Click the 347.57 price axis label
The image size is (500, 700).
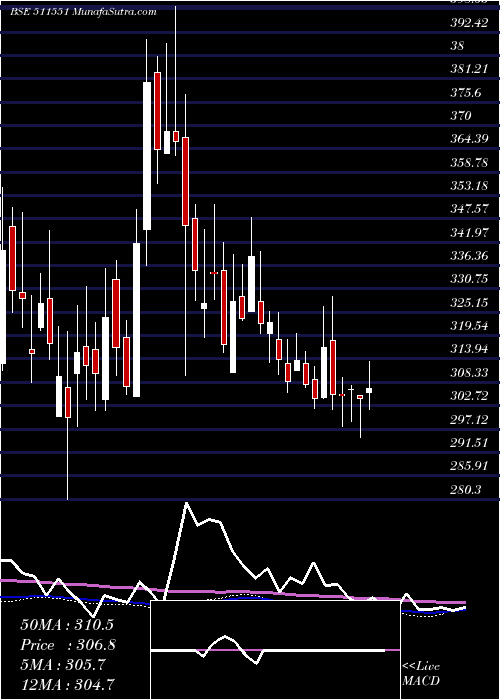(x=469, y=208)
